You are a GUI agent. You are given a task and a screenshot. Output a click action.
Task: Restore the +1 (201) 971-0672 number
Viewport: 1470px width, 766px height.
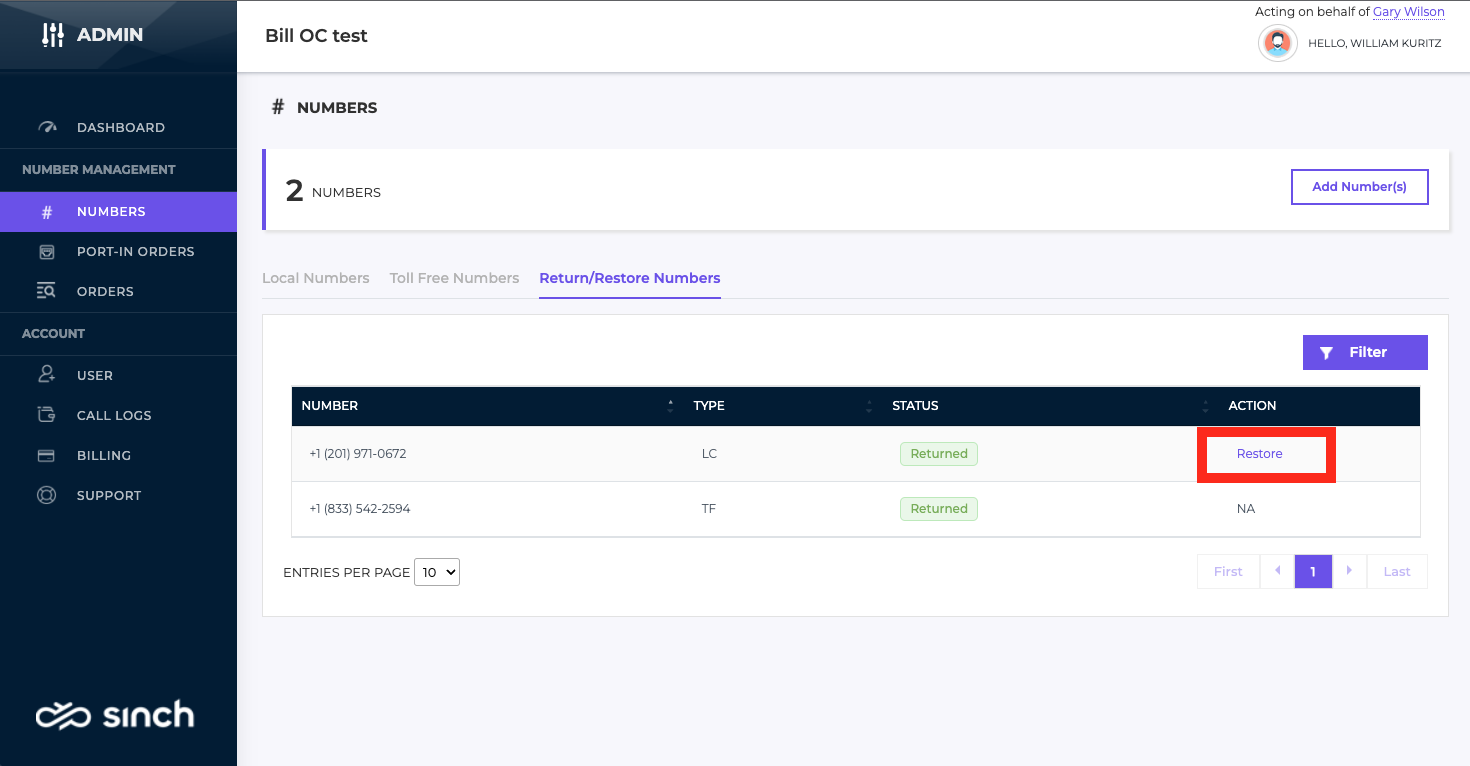click(x=1259, y=454)
